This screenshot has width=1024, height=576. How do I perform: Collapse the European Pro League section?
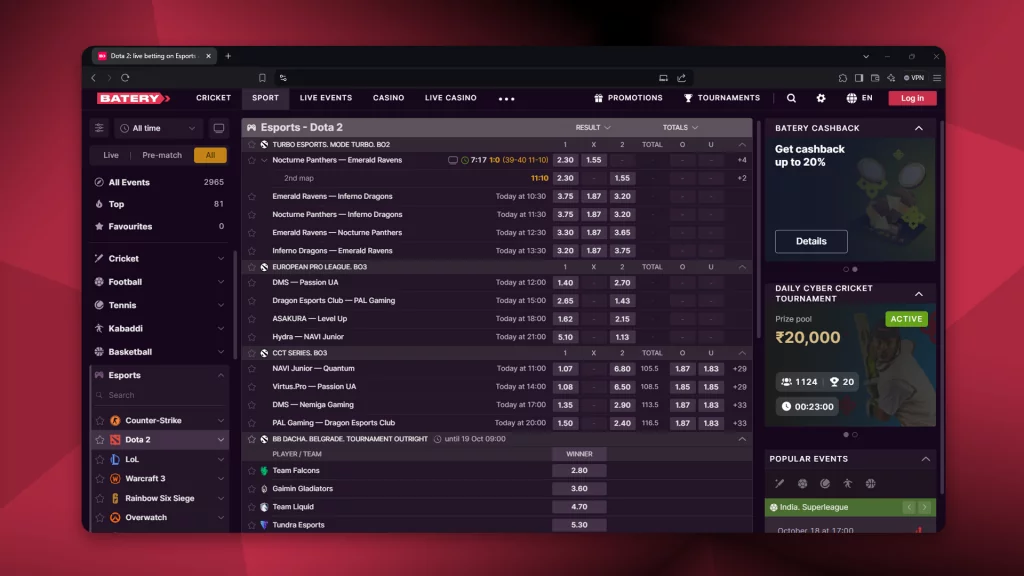[x=742, y=267]
